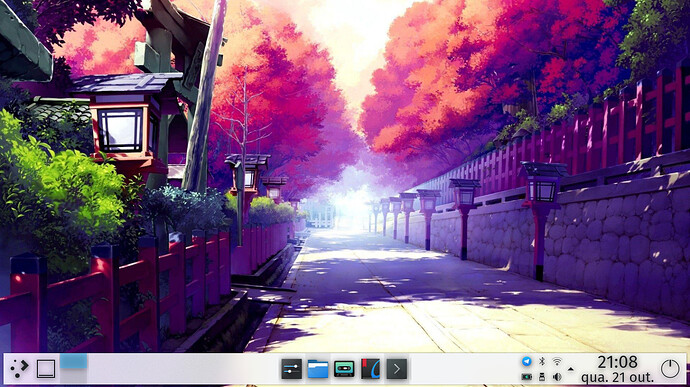Launch the dark app with blue curve icon

click(x=371, y=369)
